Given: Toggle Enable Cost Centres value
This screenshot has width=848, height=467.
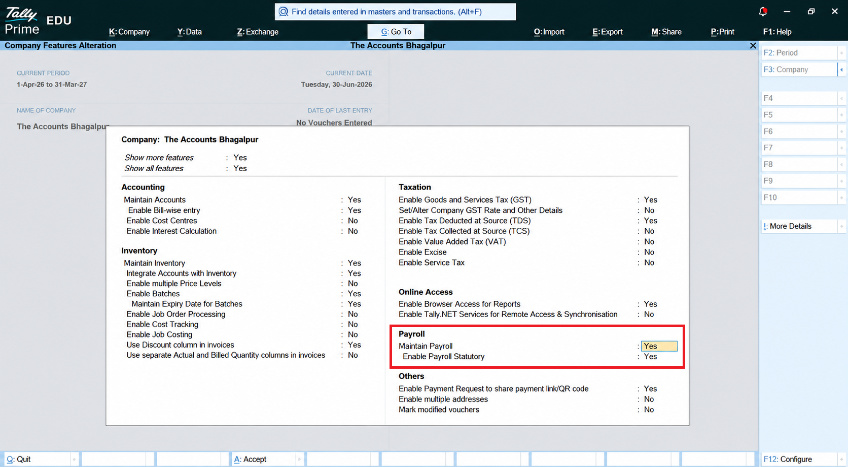Looking at the screenshot, I should pos(353,221).
